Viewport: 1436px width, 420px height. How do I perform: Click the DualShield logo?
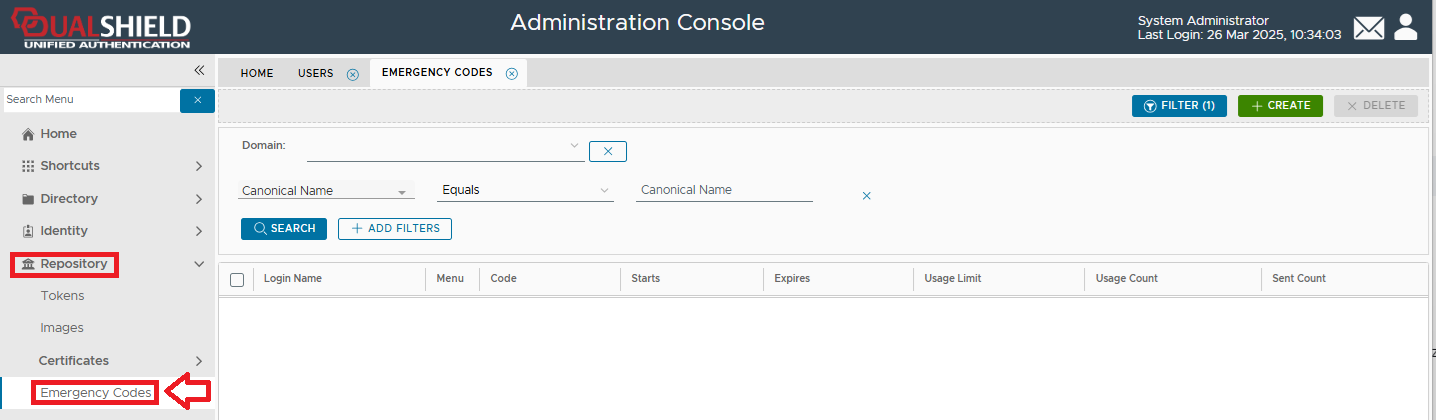tap(100, 27)
